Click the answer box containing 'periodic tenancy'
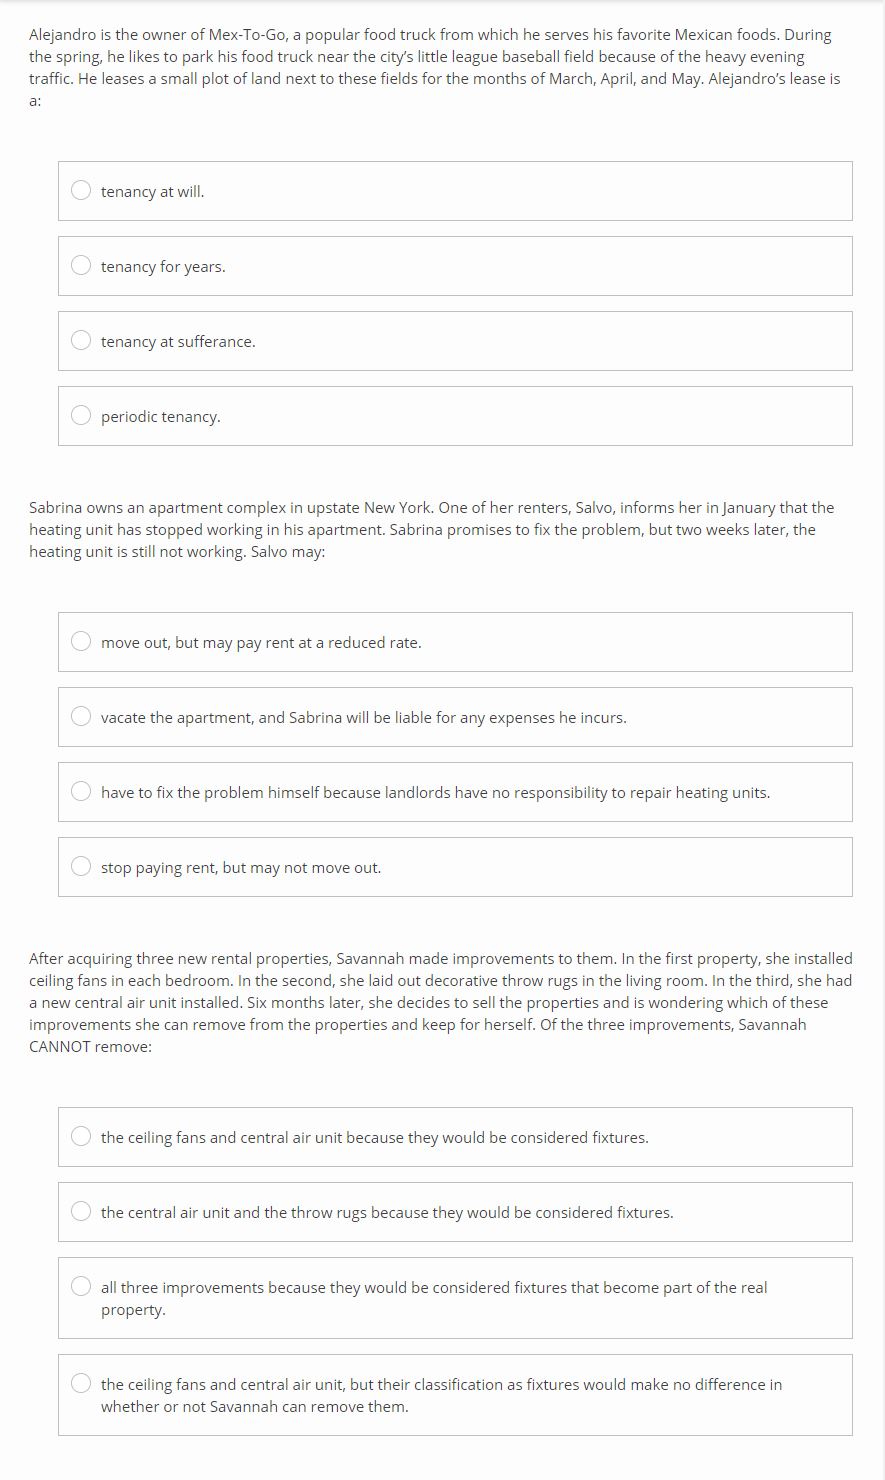 455,415
